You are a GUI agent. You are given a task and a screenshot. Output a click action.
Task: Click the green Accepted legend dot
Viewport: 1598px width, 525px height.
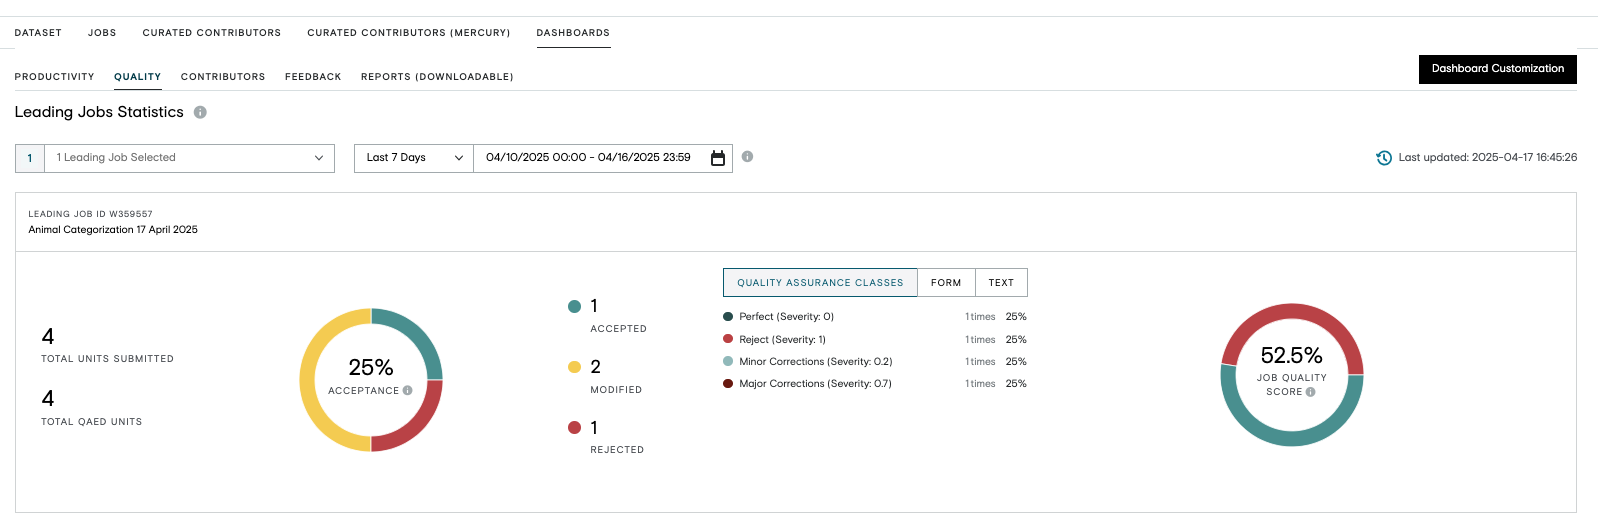(574, 307)
